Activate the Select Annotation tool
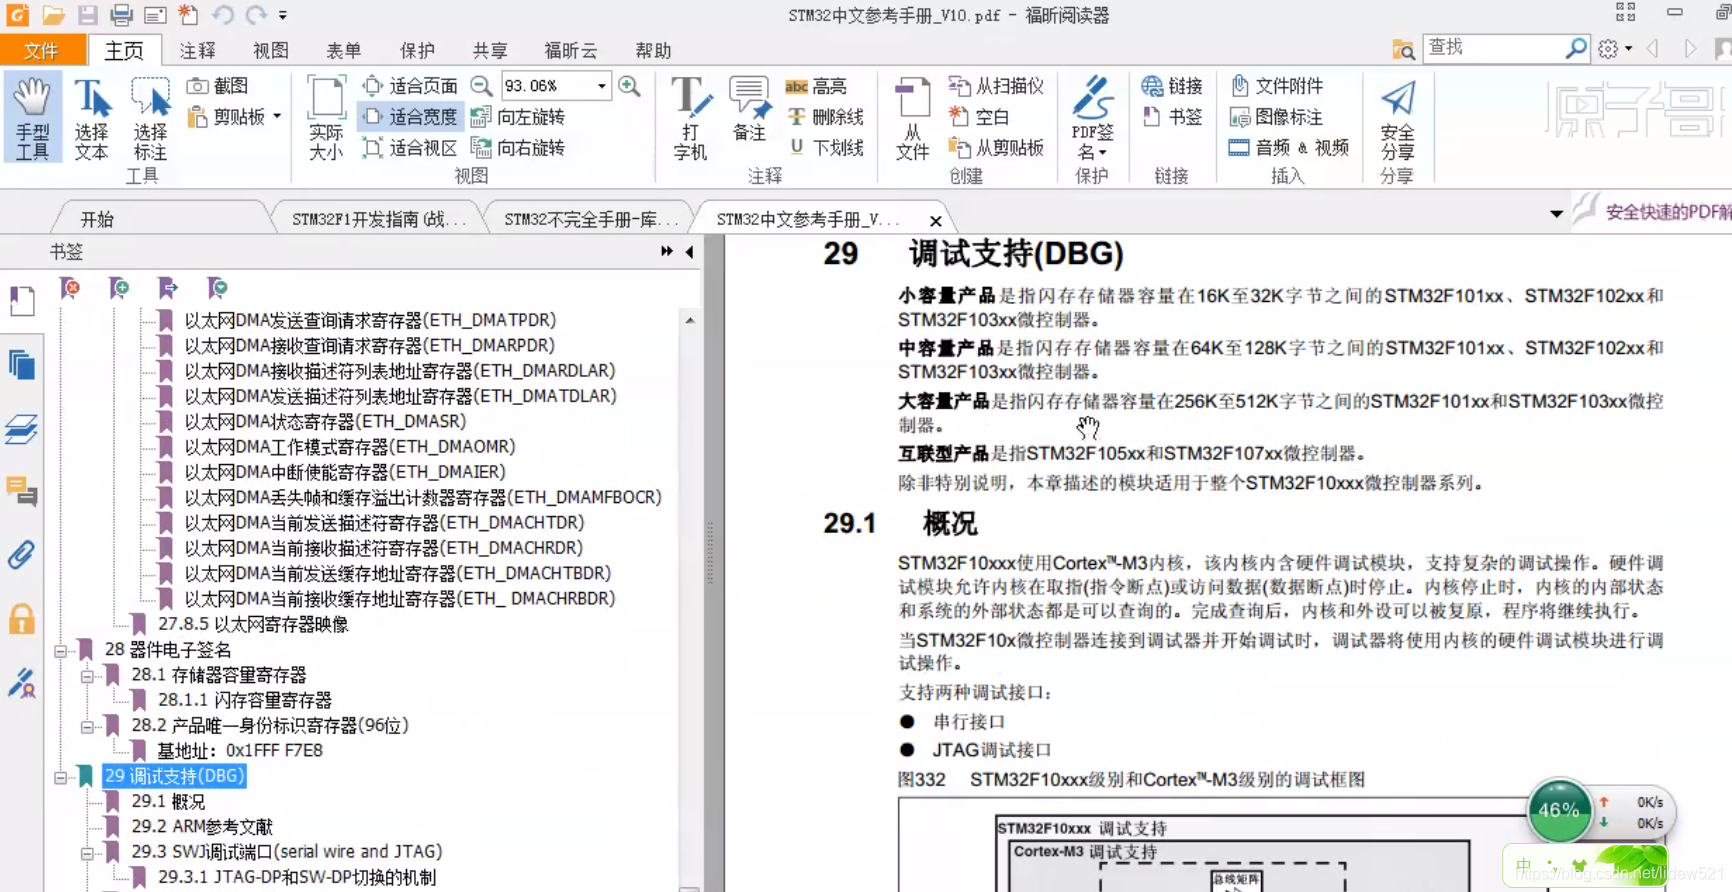 point(150,118)
